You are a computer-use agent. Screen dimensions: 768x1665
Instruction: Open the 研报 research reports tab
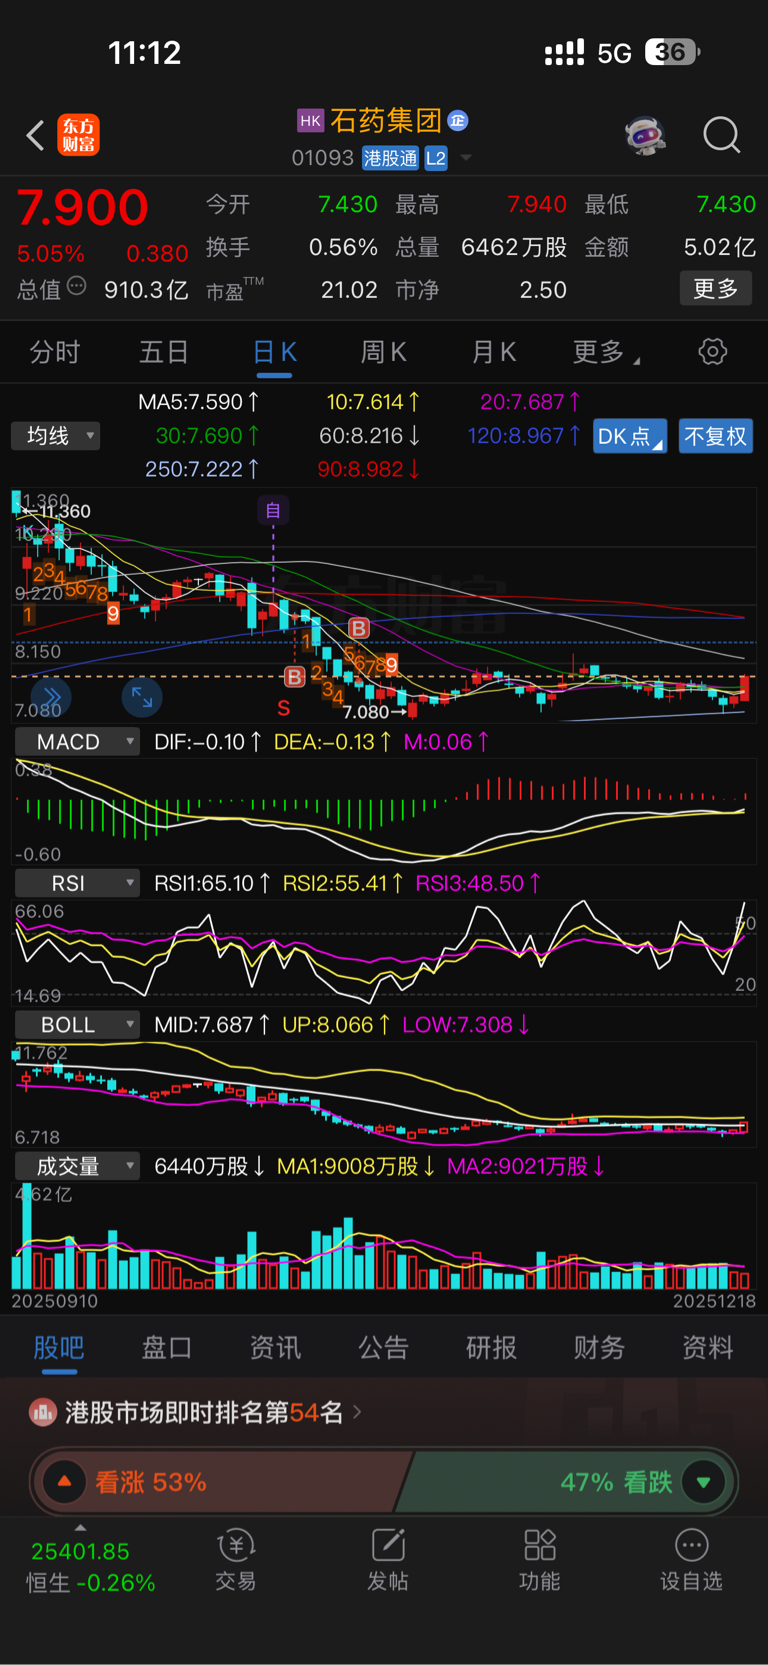point(491,1348)
